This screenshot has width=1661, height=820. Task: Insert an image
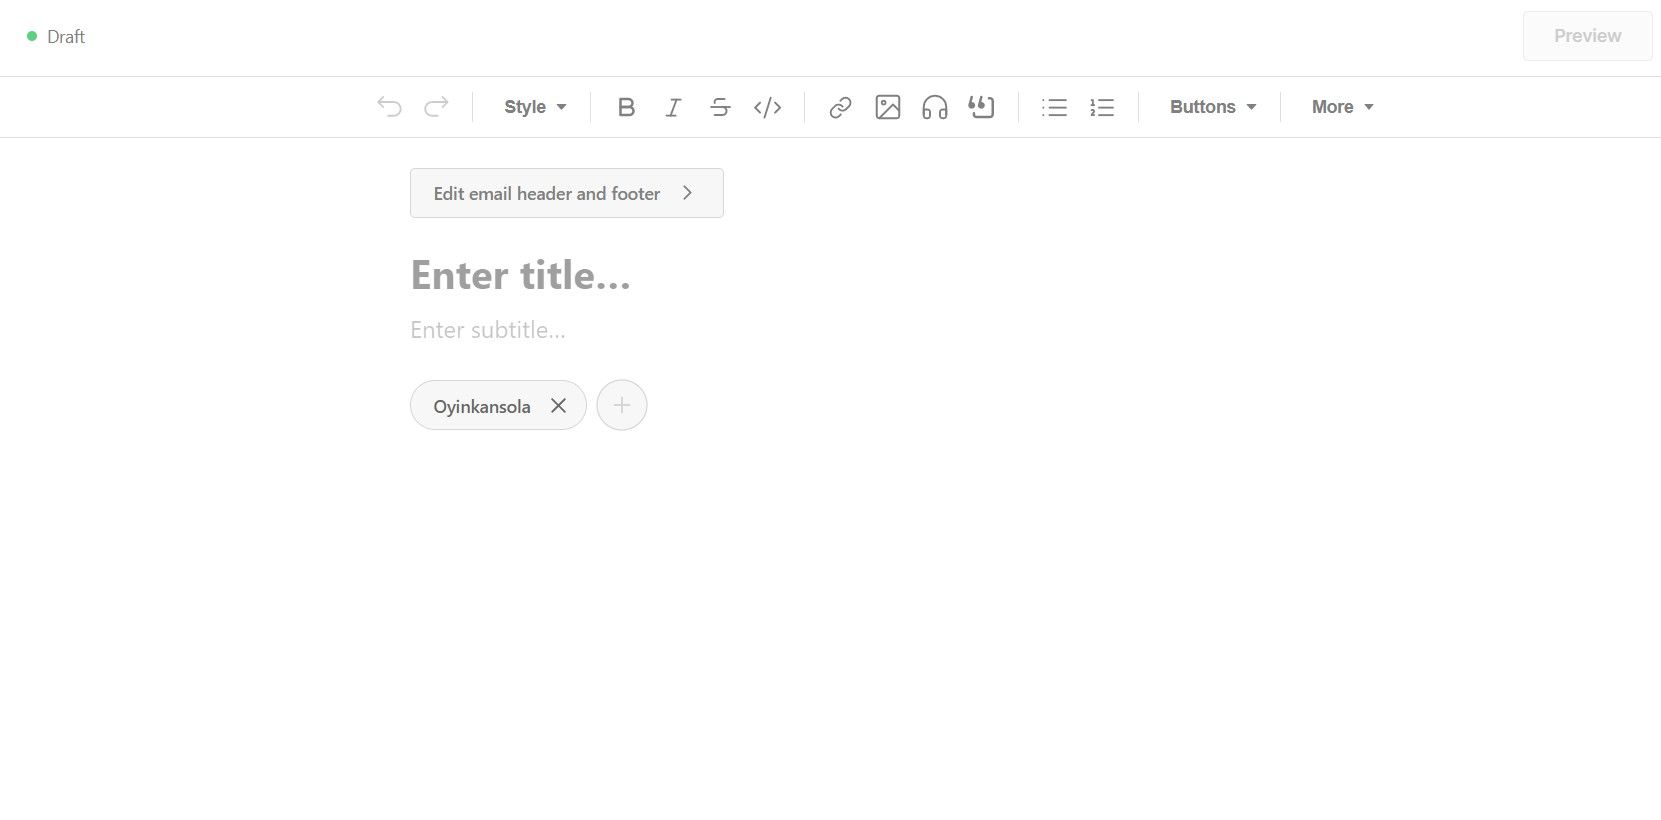[x=888, y=107]
